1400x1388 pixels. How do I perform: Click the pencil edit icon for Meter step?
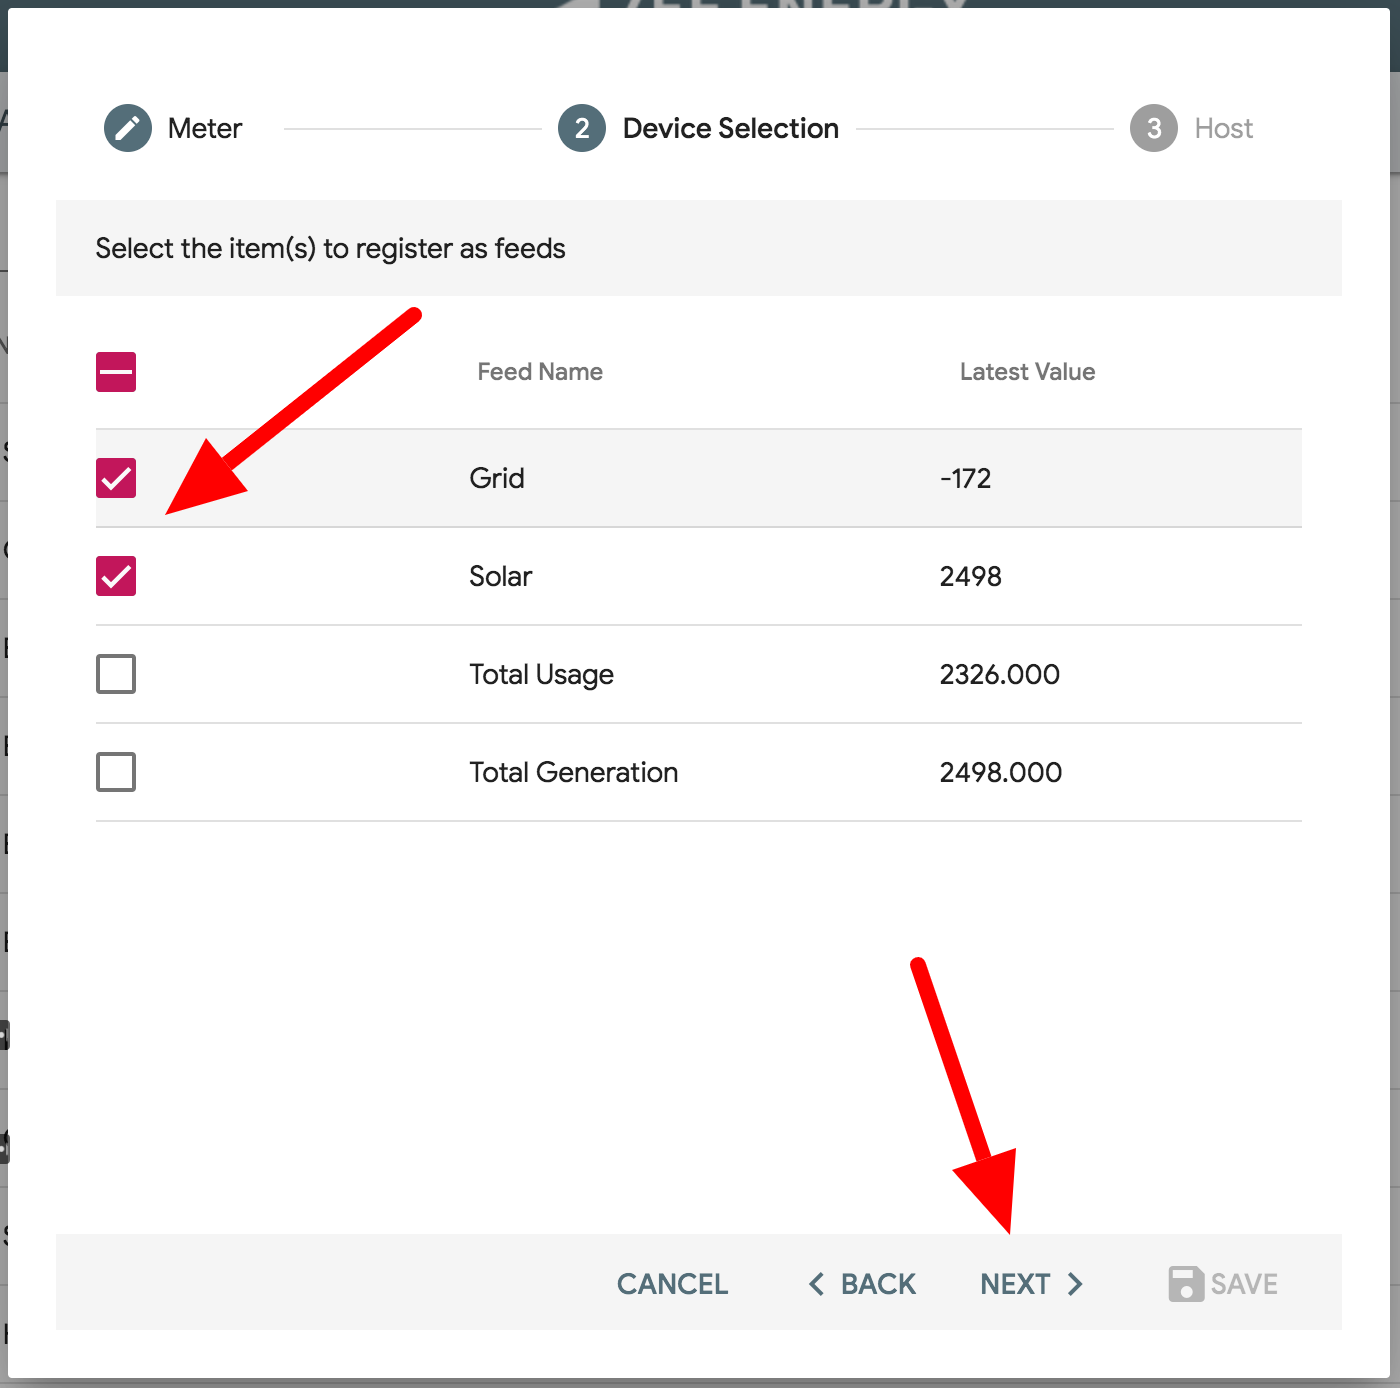(x=128, y=128)
